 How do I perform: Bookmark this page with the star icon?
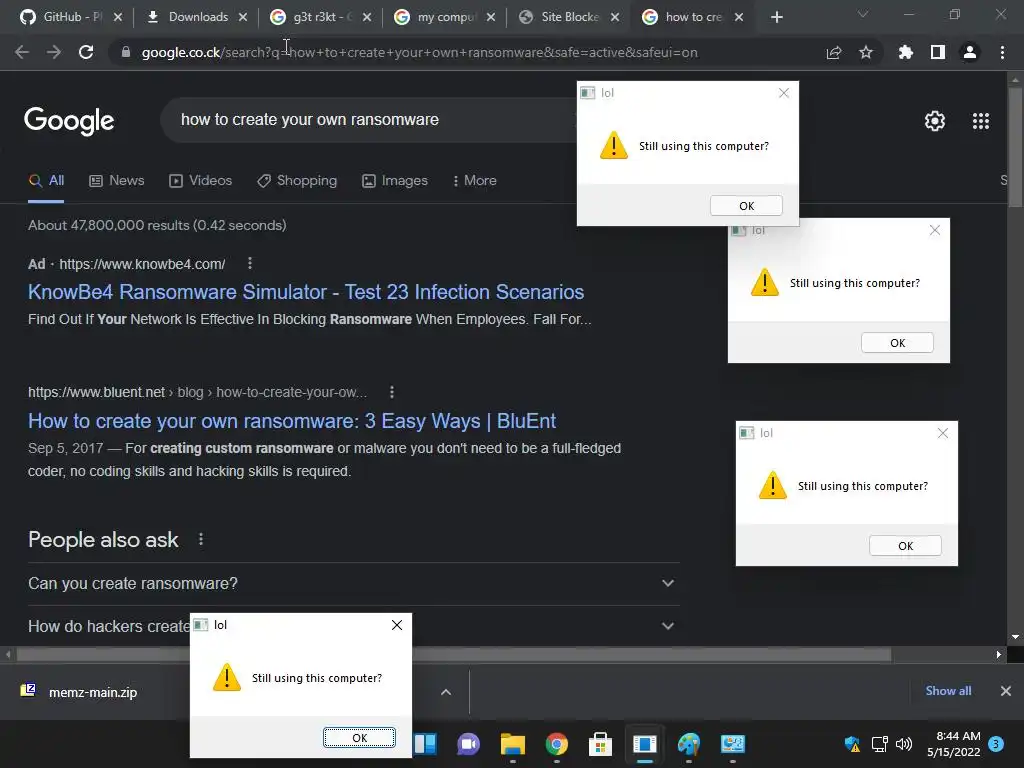(866, 52)
